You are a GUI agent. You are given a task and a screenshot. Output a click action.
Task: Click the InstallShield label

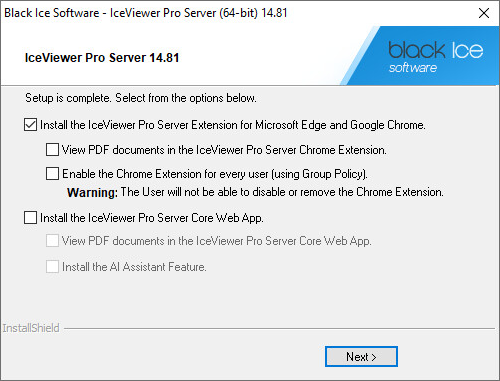(x=31, y=328)
